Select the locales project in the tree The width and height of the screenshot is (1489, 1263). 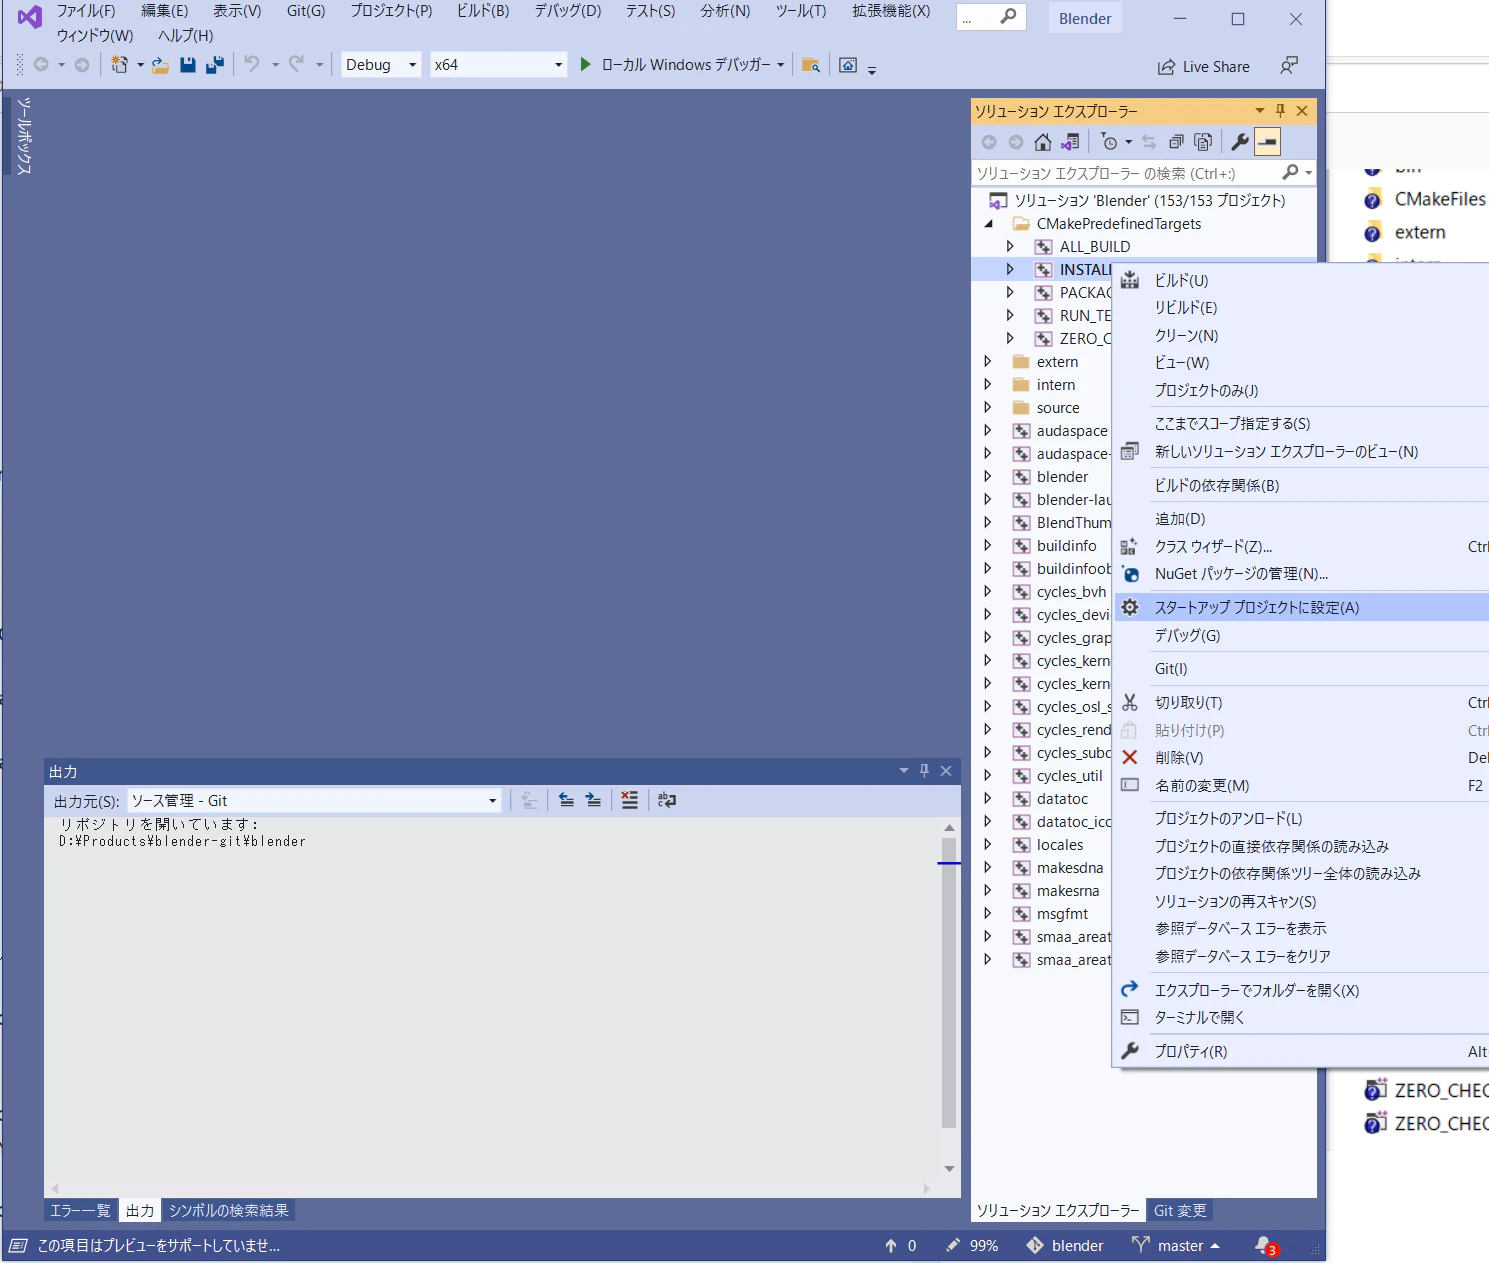click(x=1060, y=845)
